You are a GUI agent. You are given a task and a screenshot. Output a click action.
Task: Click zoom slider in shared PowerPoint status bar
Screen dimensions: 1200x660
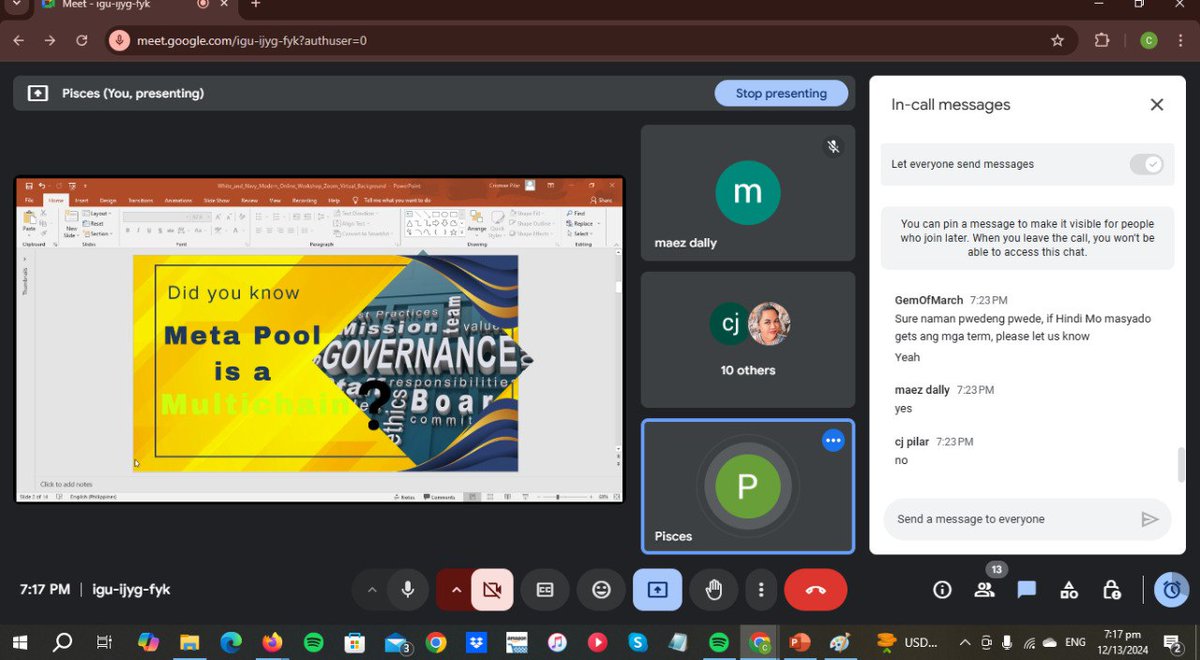coord(557,497)
